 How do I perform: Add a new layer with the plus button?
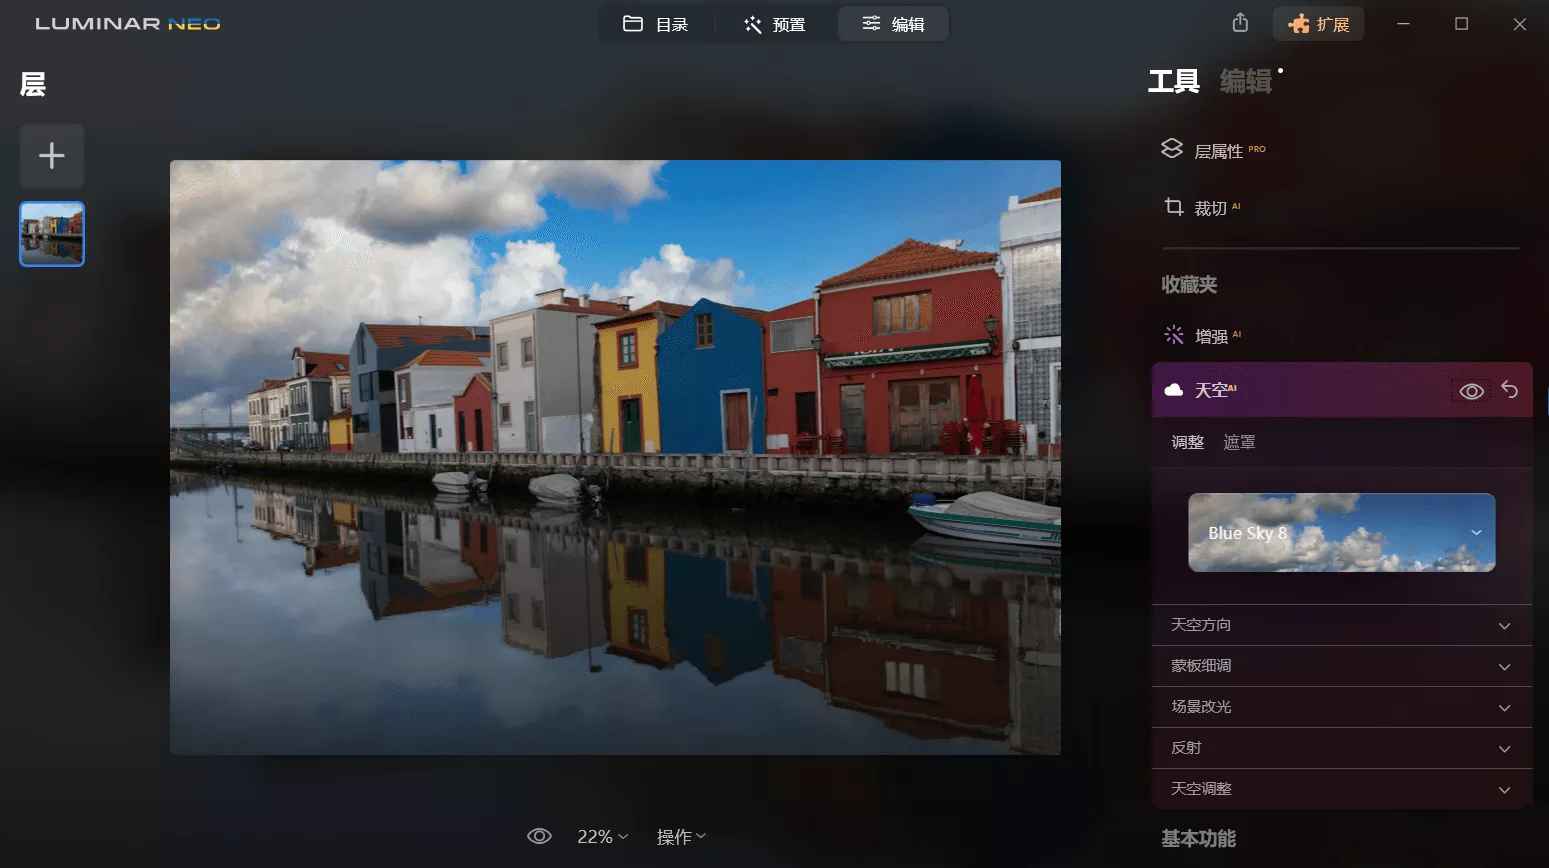point(51,156)
